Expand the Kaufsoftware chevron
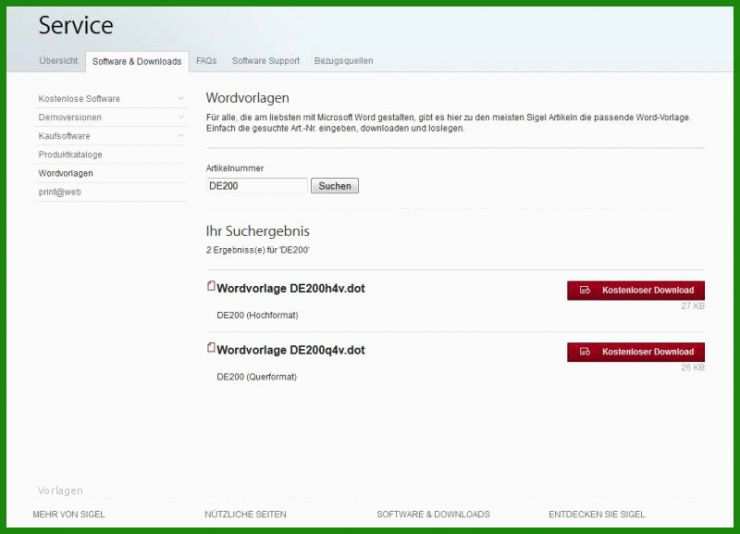This screenshot has height=534, width=740. tap(180, 136)
